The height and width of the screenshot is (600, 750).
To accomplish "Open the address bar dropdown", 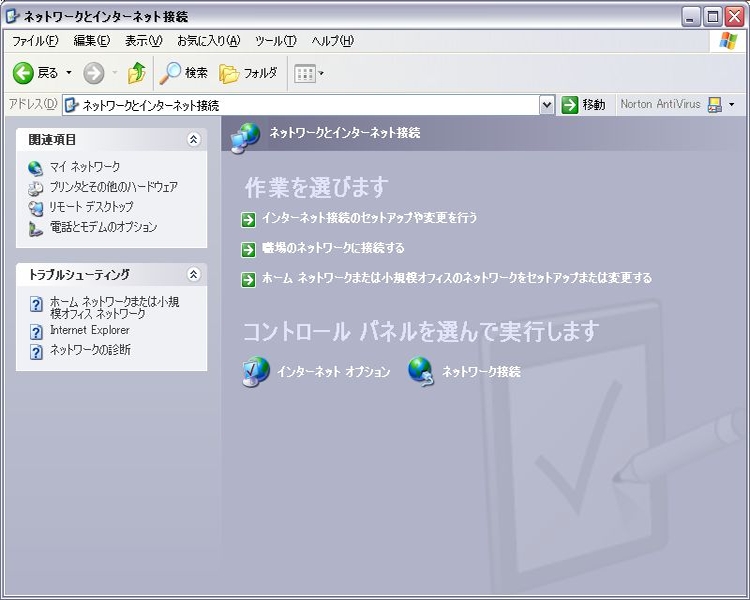I will point(547,105).
